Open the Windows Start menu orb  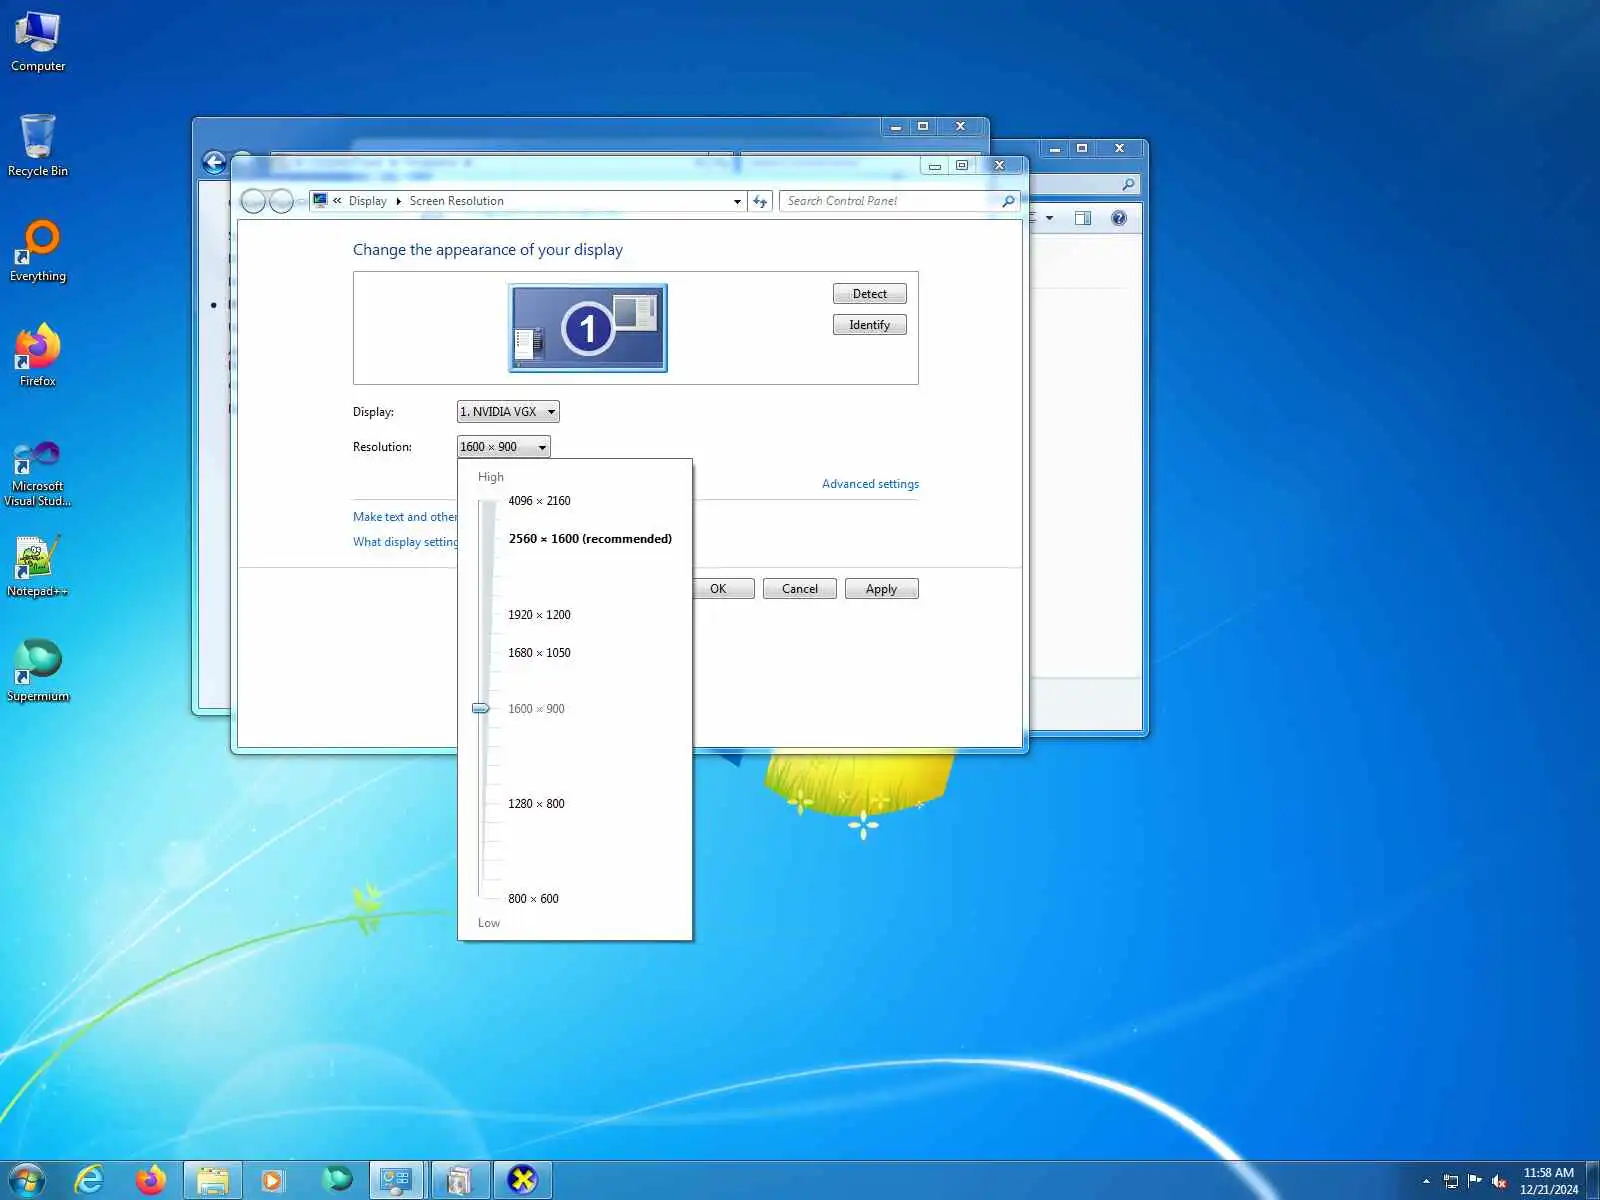pyautogui.click(x=27, y=1180)
